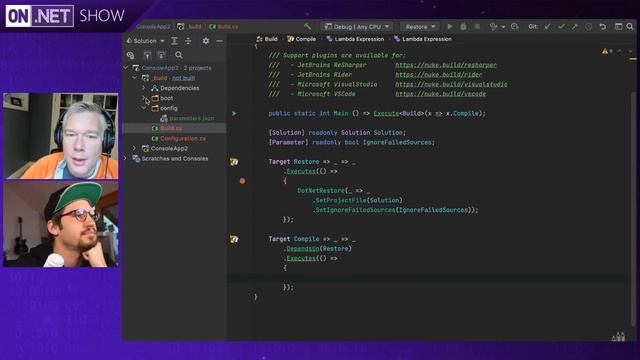Viewport: 640px width, 360px height.
Task: Click the profiler clock icon in toolbar
Action: tap(514, 27)
